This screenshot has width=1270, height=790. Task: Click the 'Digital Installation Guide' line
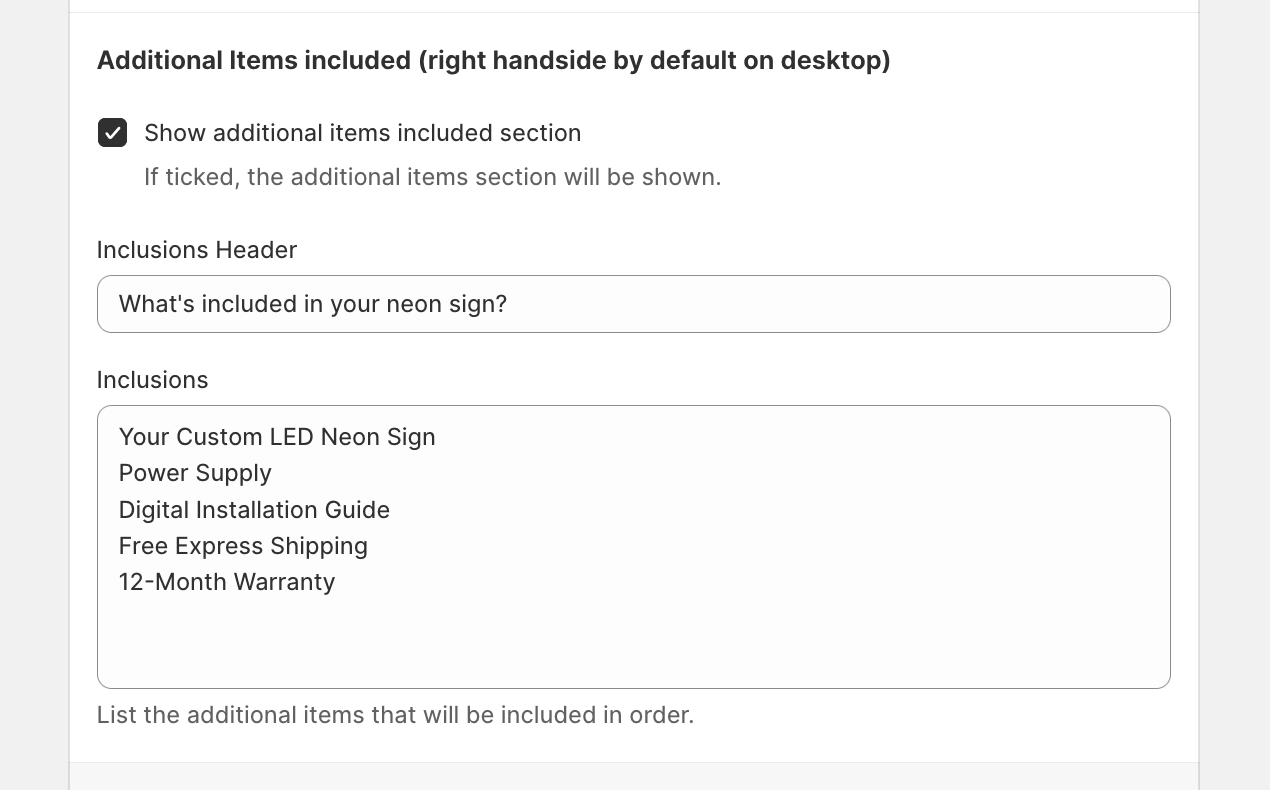(x=254, y=510)
